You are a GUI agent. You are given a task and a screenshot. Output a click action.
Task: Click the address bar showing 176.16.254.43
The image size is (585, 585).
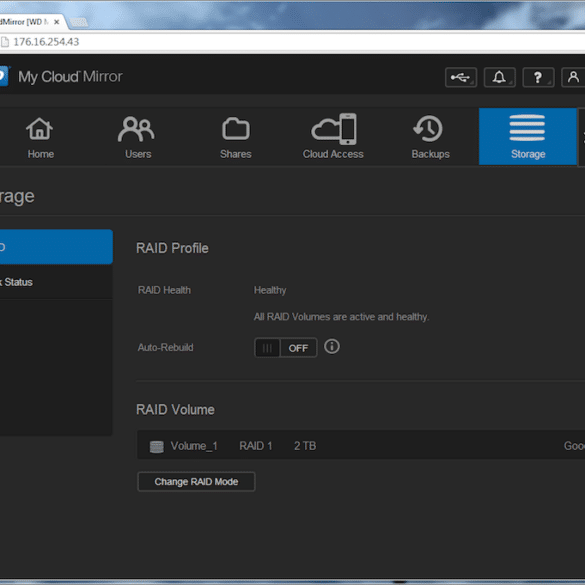[x=292, y=42]
